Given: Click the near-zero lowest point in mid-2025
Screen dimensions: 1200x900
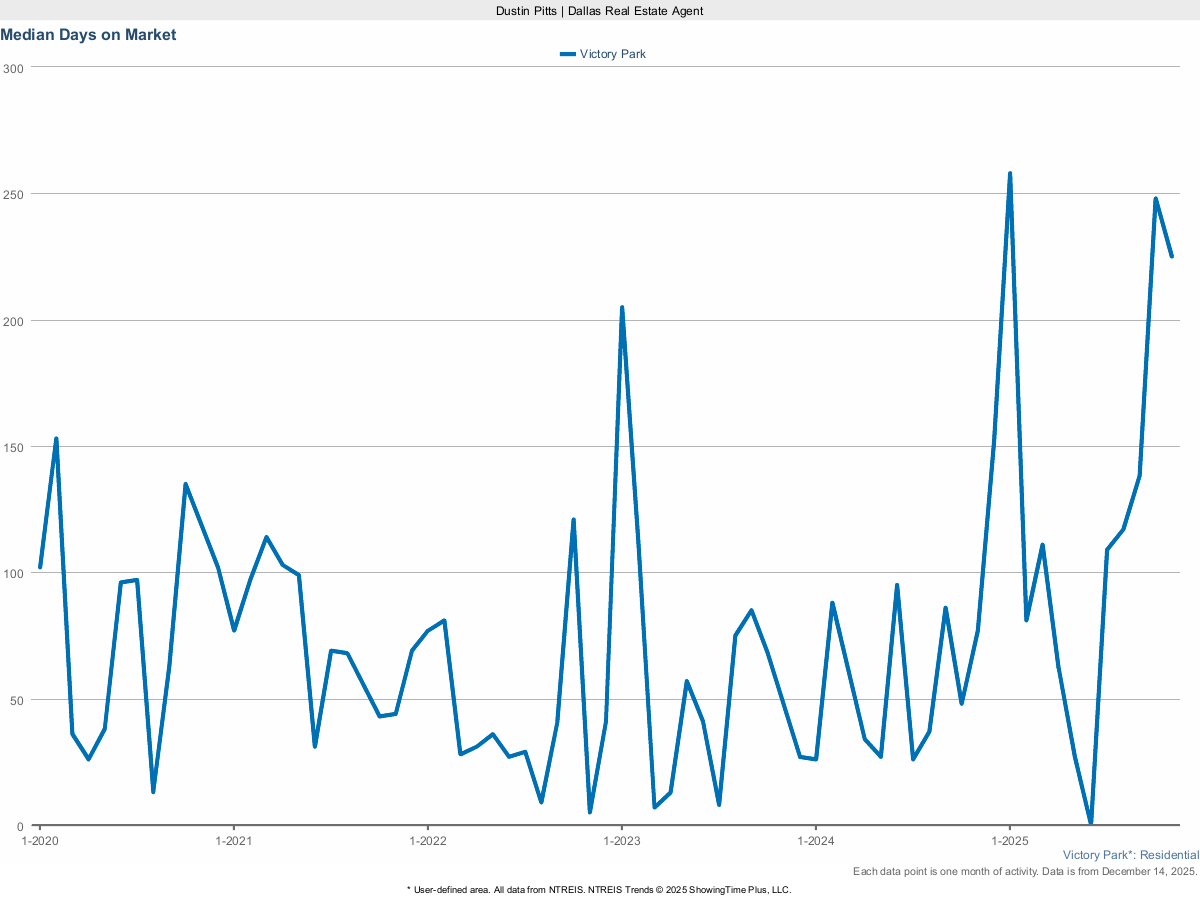Looking at the screenshot, I should (1090, 822).
